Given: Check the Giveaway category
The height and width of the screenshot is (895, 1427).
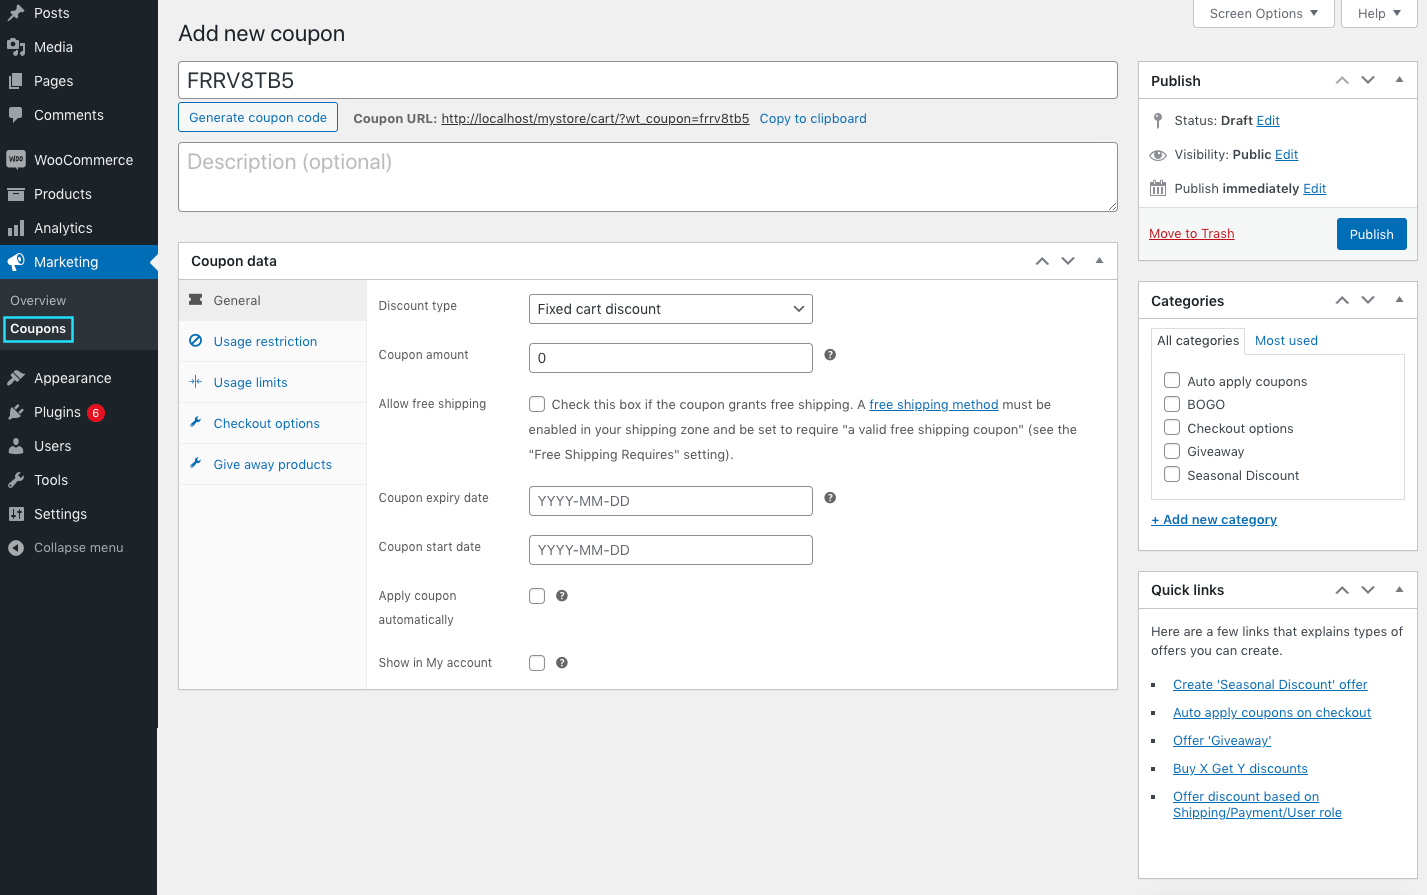Looking at the screenshot, I should (1172, 451).
